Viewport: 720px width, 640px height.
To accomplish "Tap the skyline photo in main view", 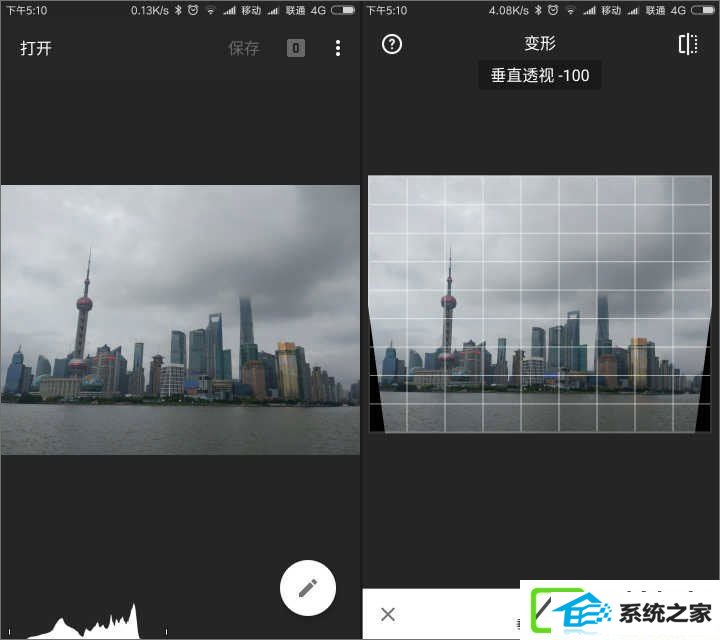I will click(x=180, y=320).
